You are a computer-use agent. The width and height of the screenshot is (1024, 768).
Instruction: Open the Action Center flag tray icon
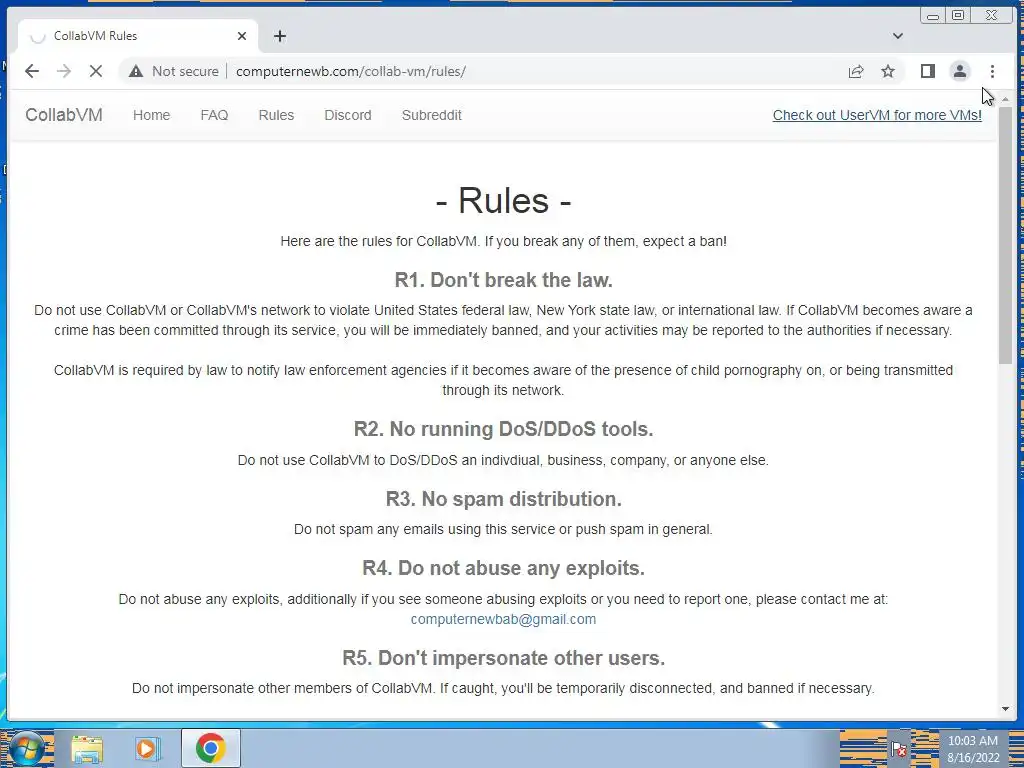899,749
